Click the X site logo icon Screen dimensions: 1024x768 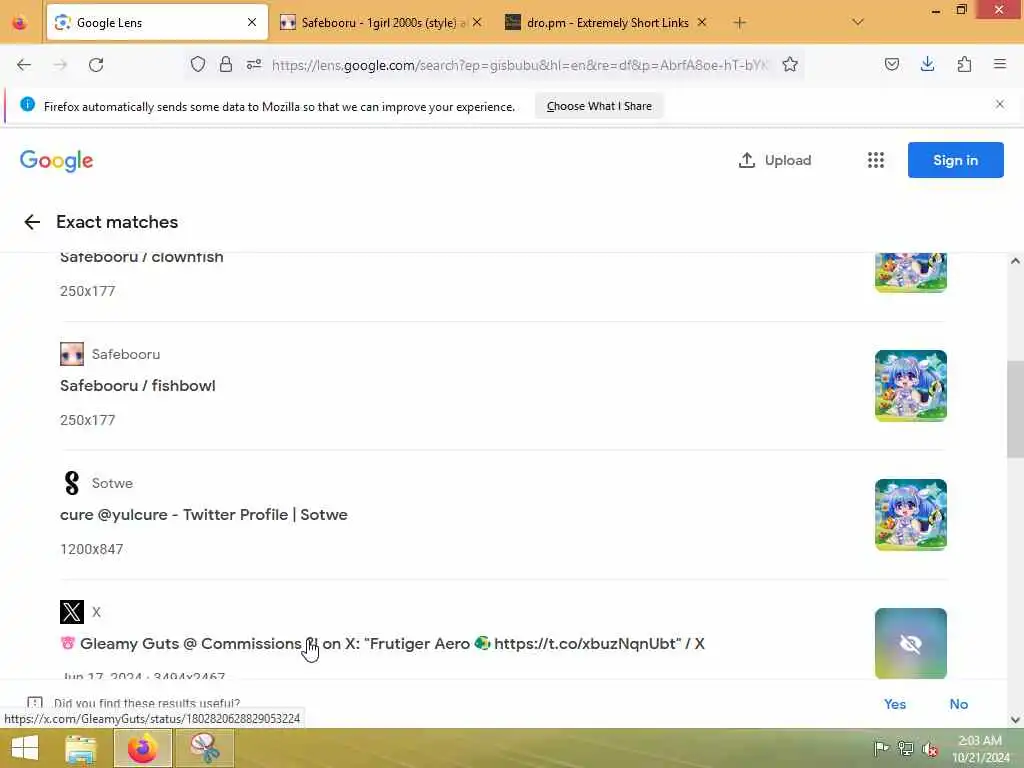[x=72, y=612]
